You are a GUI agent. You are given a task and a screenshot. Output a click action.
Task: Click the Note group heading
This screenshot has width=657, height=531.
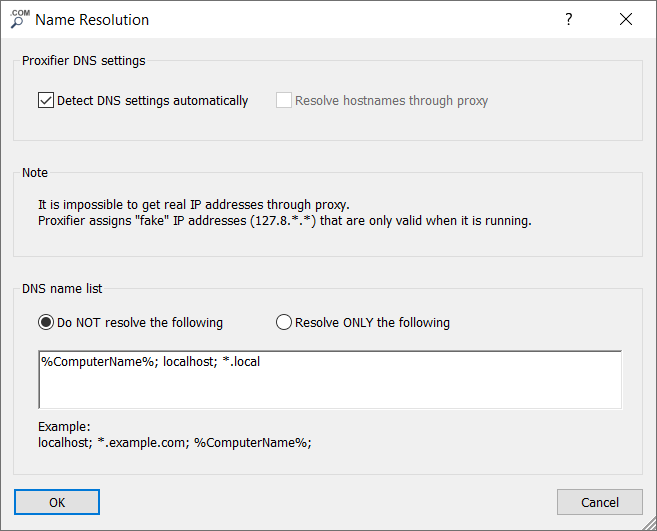click(35, 173)
